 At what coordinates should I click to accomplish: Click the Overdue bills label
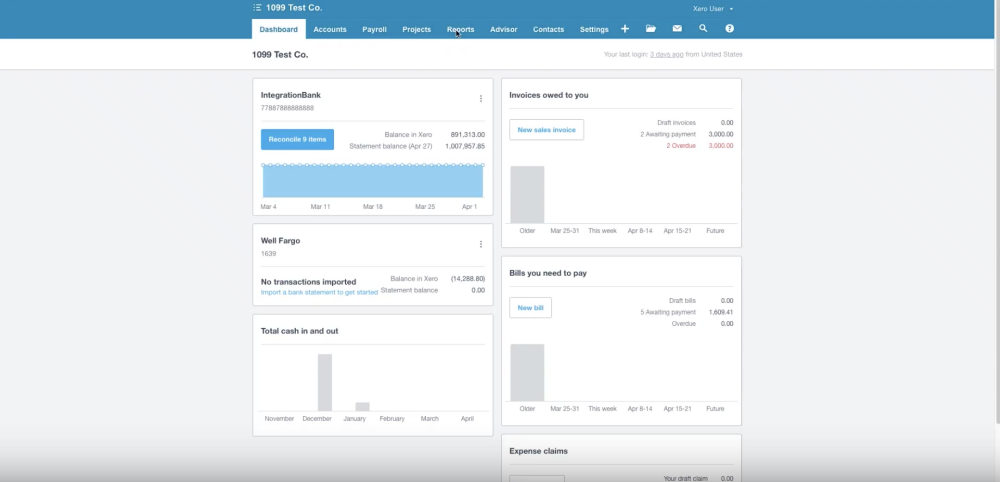[683, 324]
